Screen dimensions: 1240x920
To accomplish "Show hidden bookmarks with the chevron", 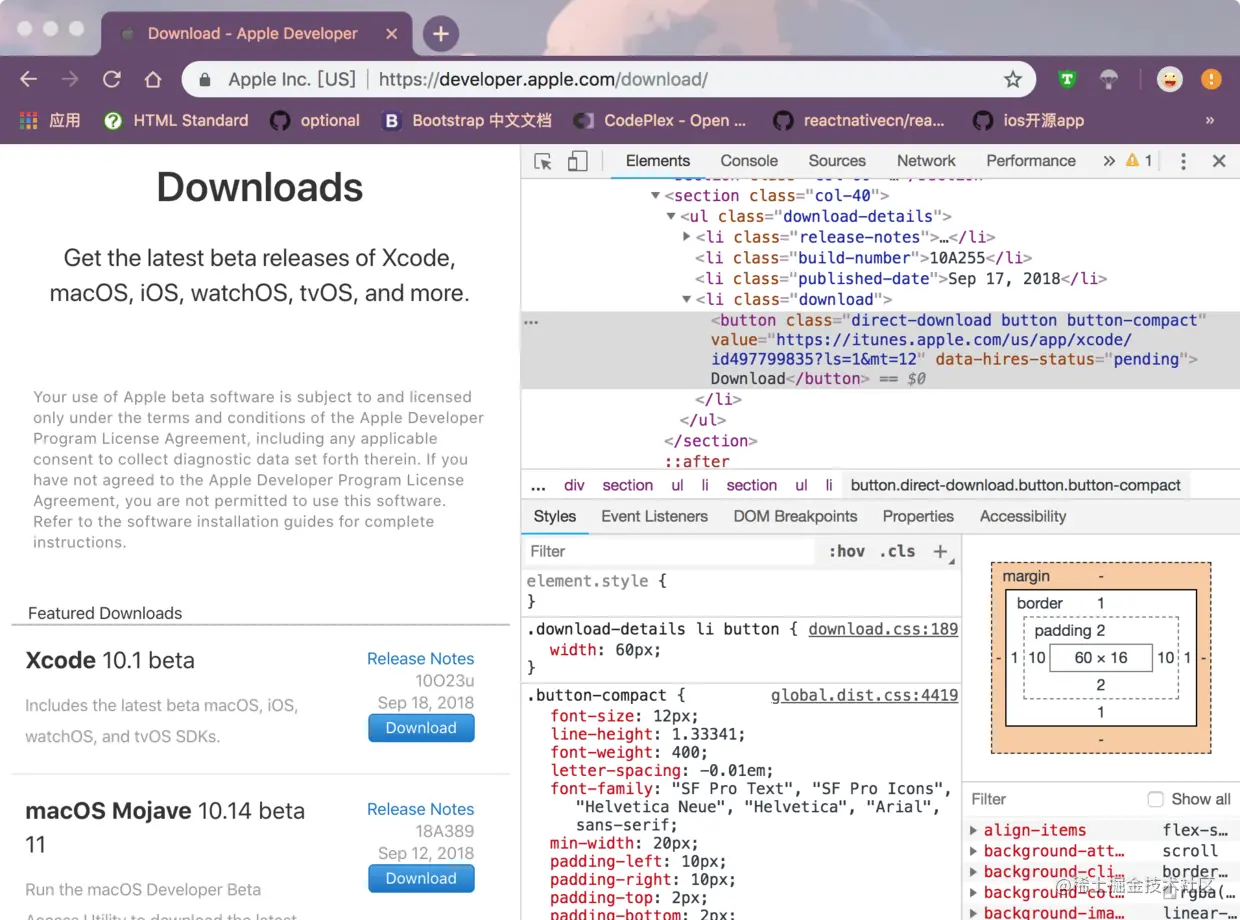I will tap(1210, 120).
